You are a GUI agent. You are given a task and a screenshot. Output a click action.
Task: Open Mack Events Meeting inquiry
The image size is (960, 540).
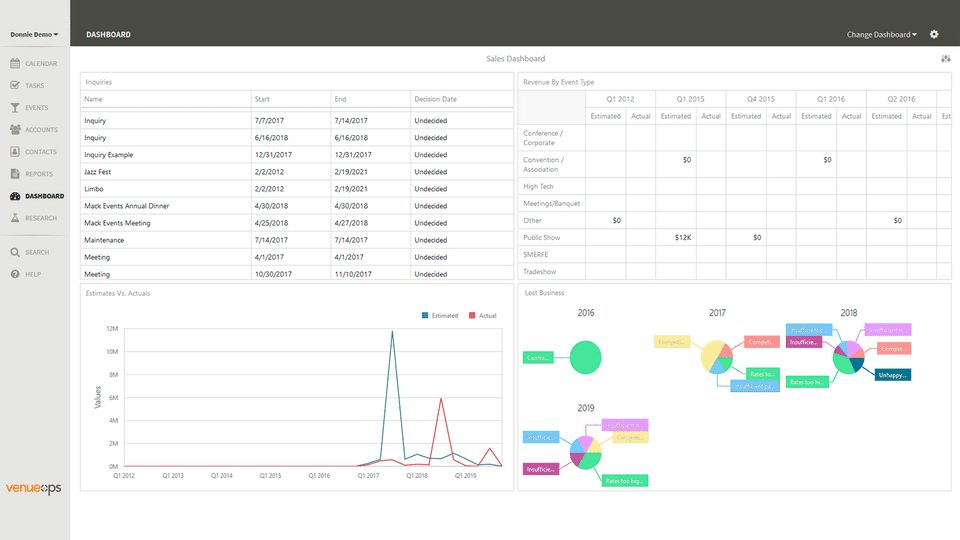[x=296, y=223]
